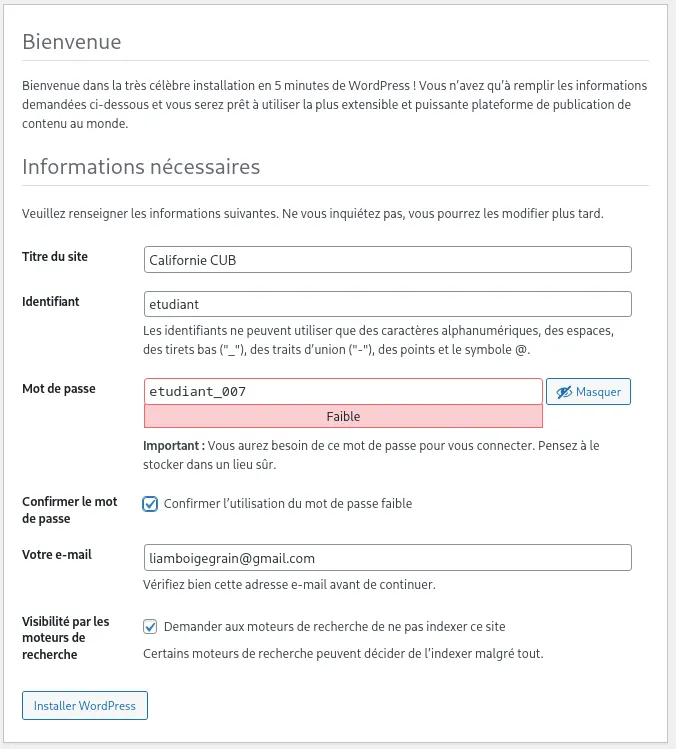
Task: Click the "Votre e-mail" label
Action: 57,554
